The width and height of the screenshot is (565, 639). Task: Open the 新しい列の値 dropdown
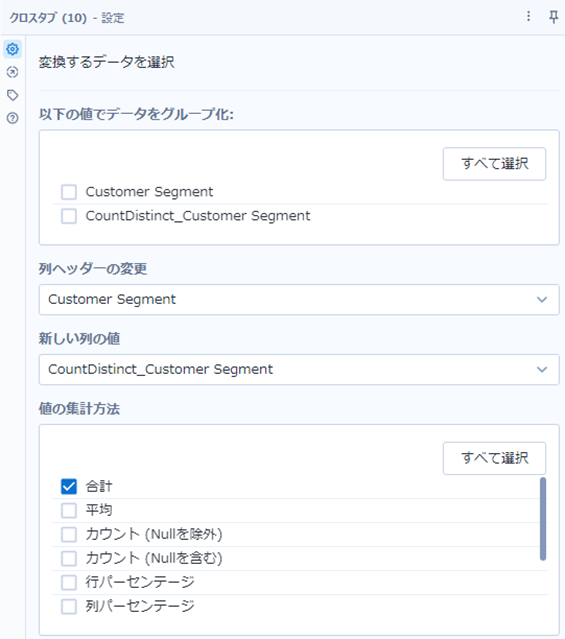tap(299, 369)
